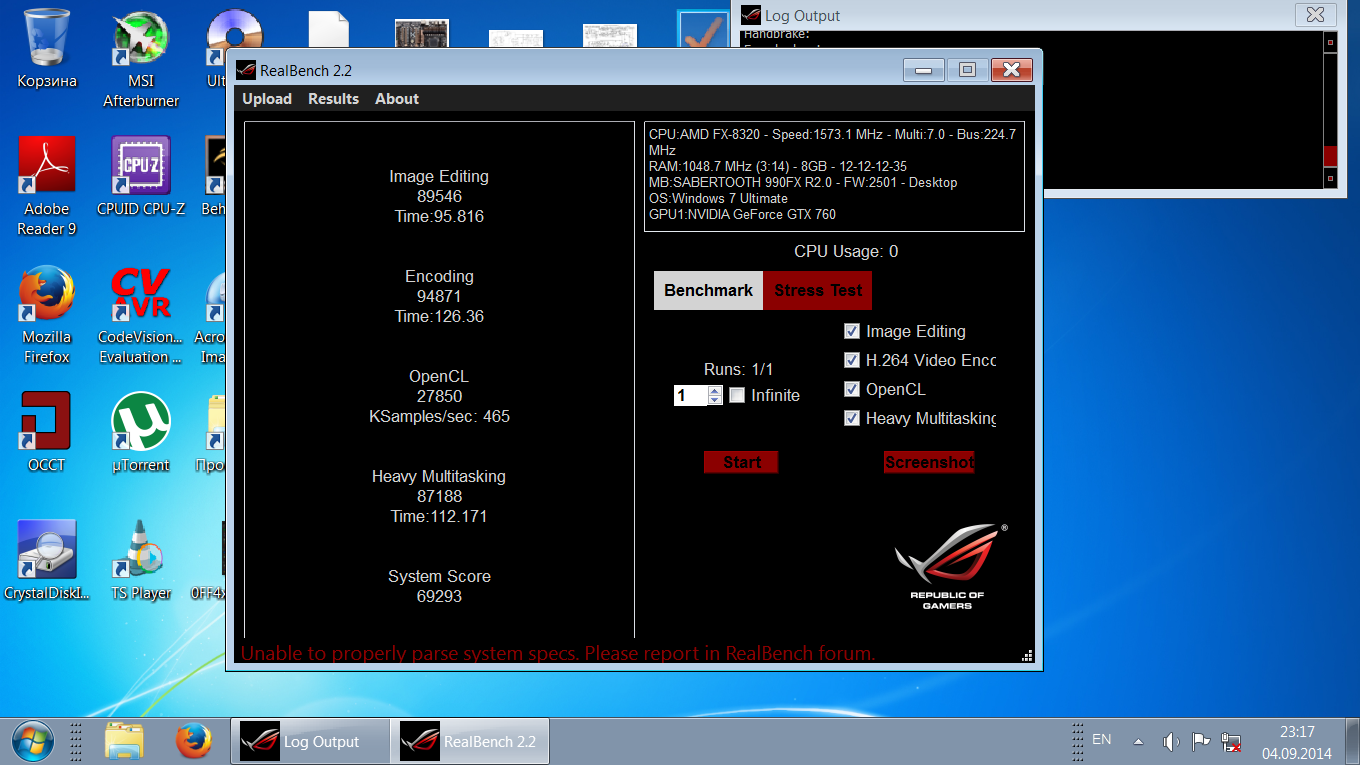Open Adobe Reader 9 desktop shortcut
The image size is (1360, 765).
pyautogui.click(x=47, y=187)
